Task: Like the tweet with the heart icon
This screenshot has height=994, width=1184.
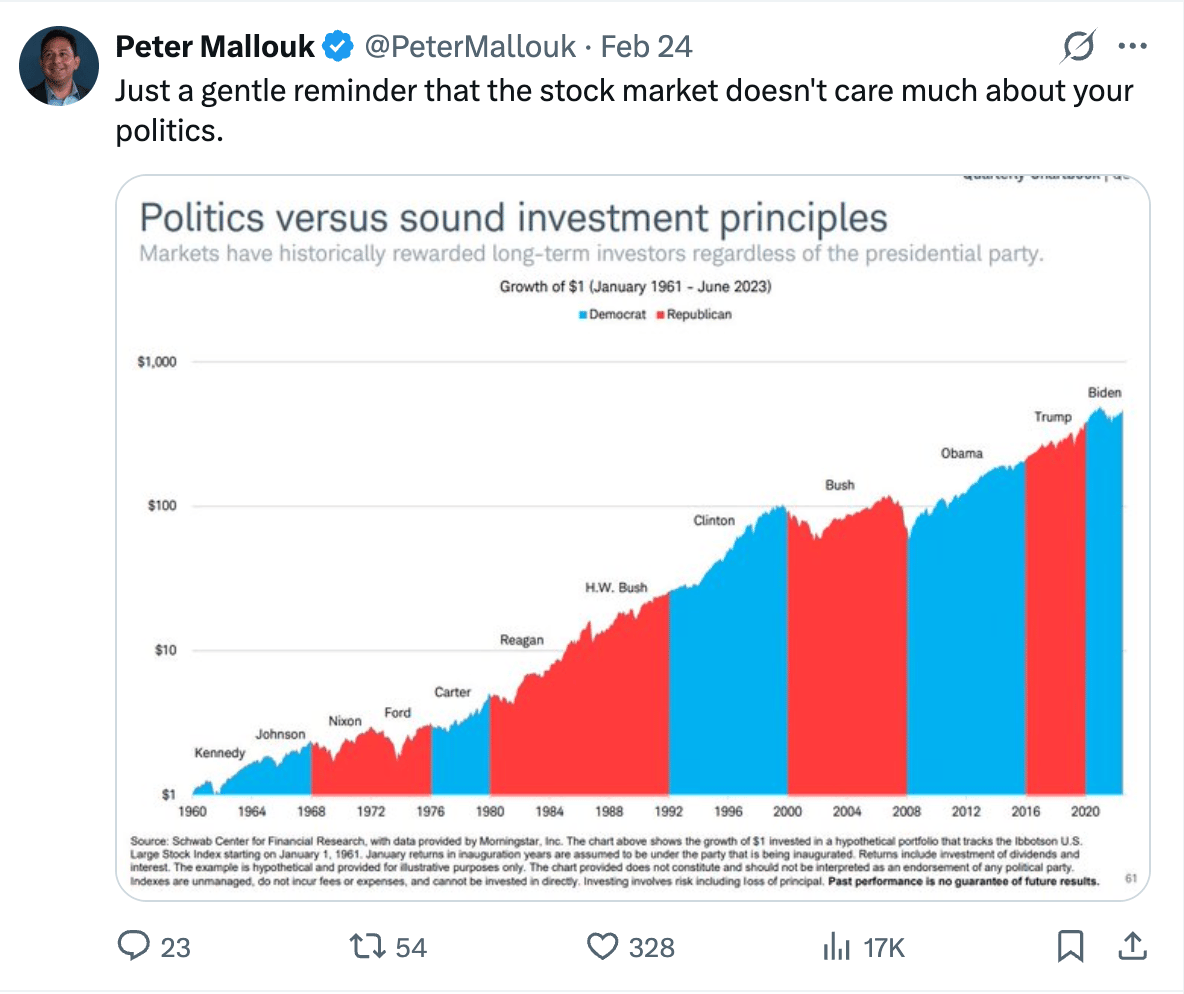Action: click(x=602, y=946)
